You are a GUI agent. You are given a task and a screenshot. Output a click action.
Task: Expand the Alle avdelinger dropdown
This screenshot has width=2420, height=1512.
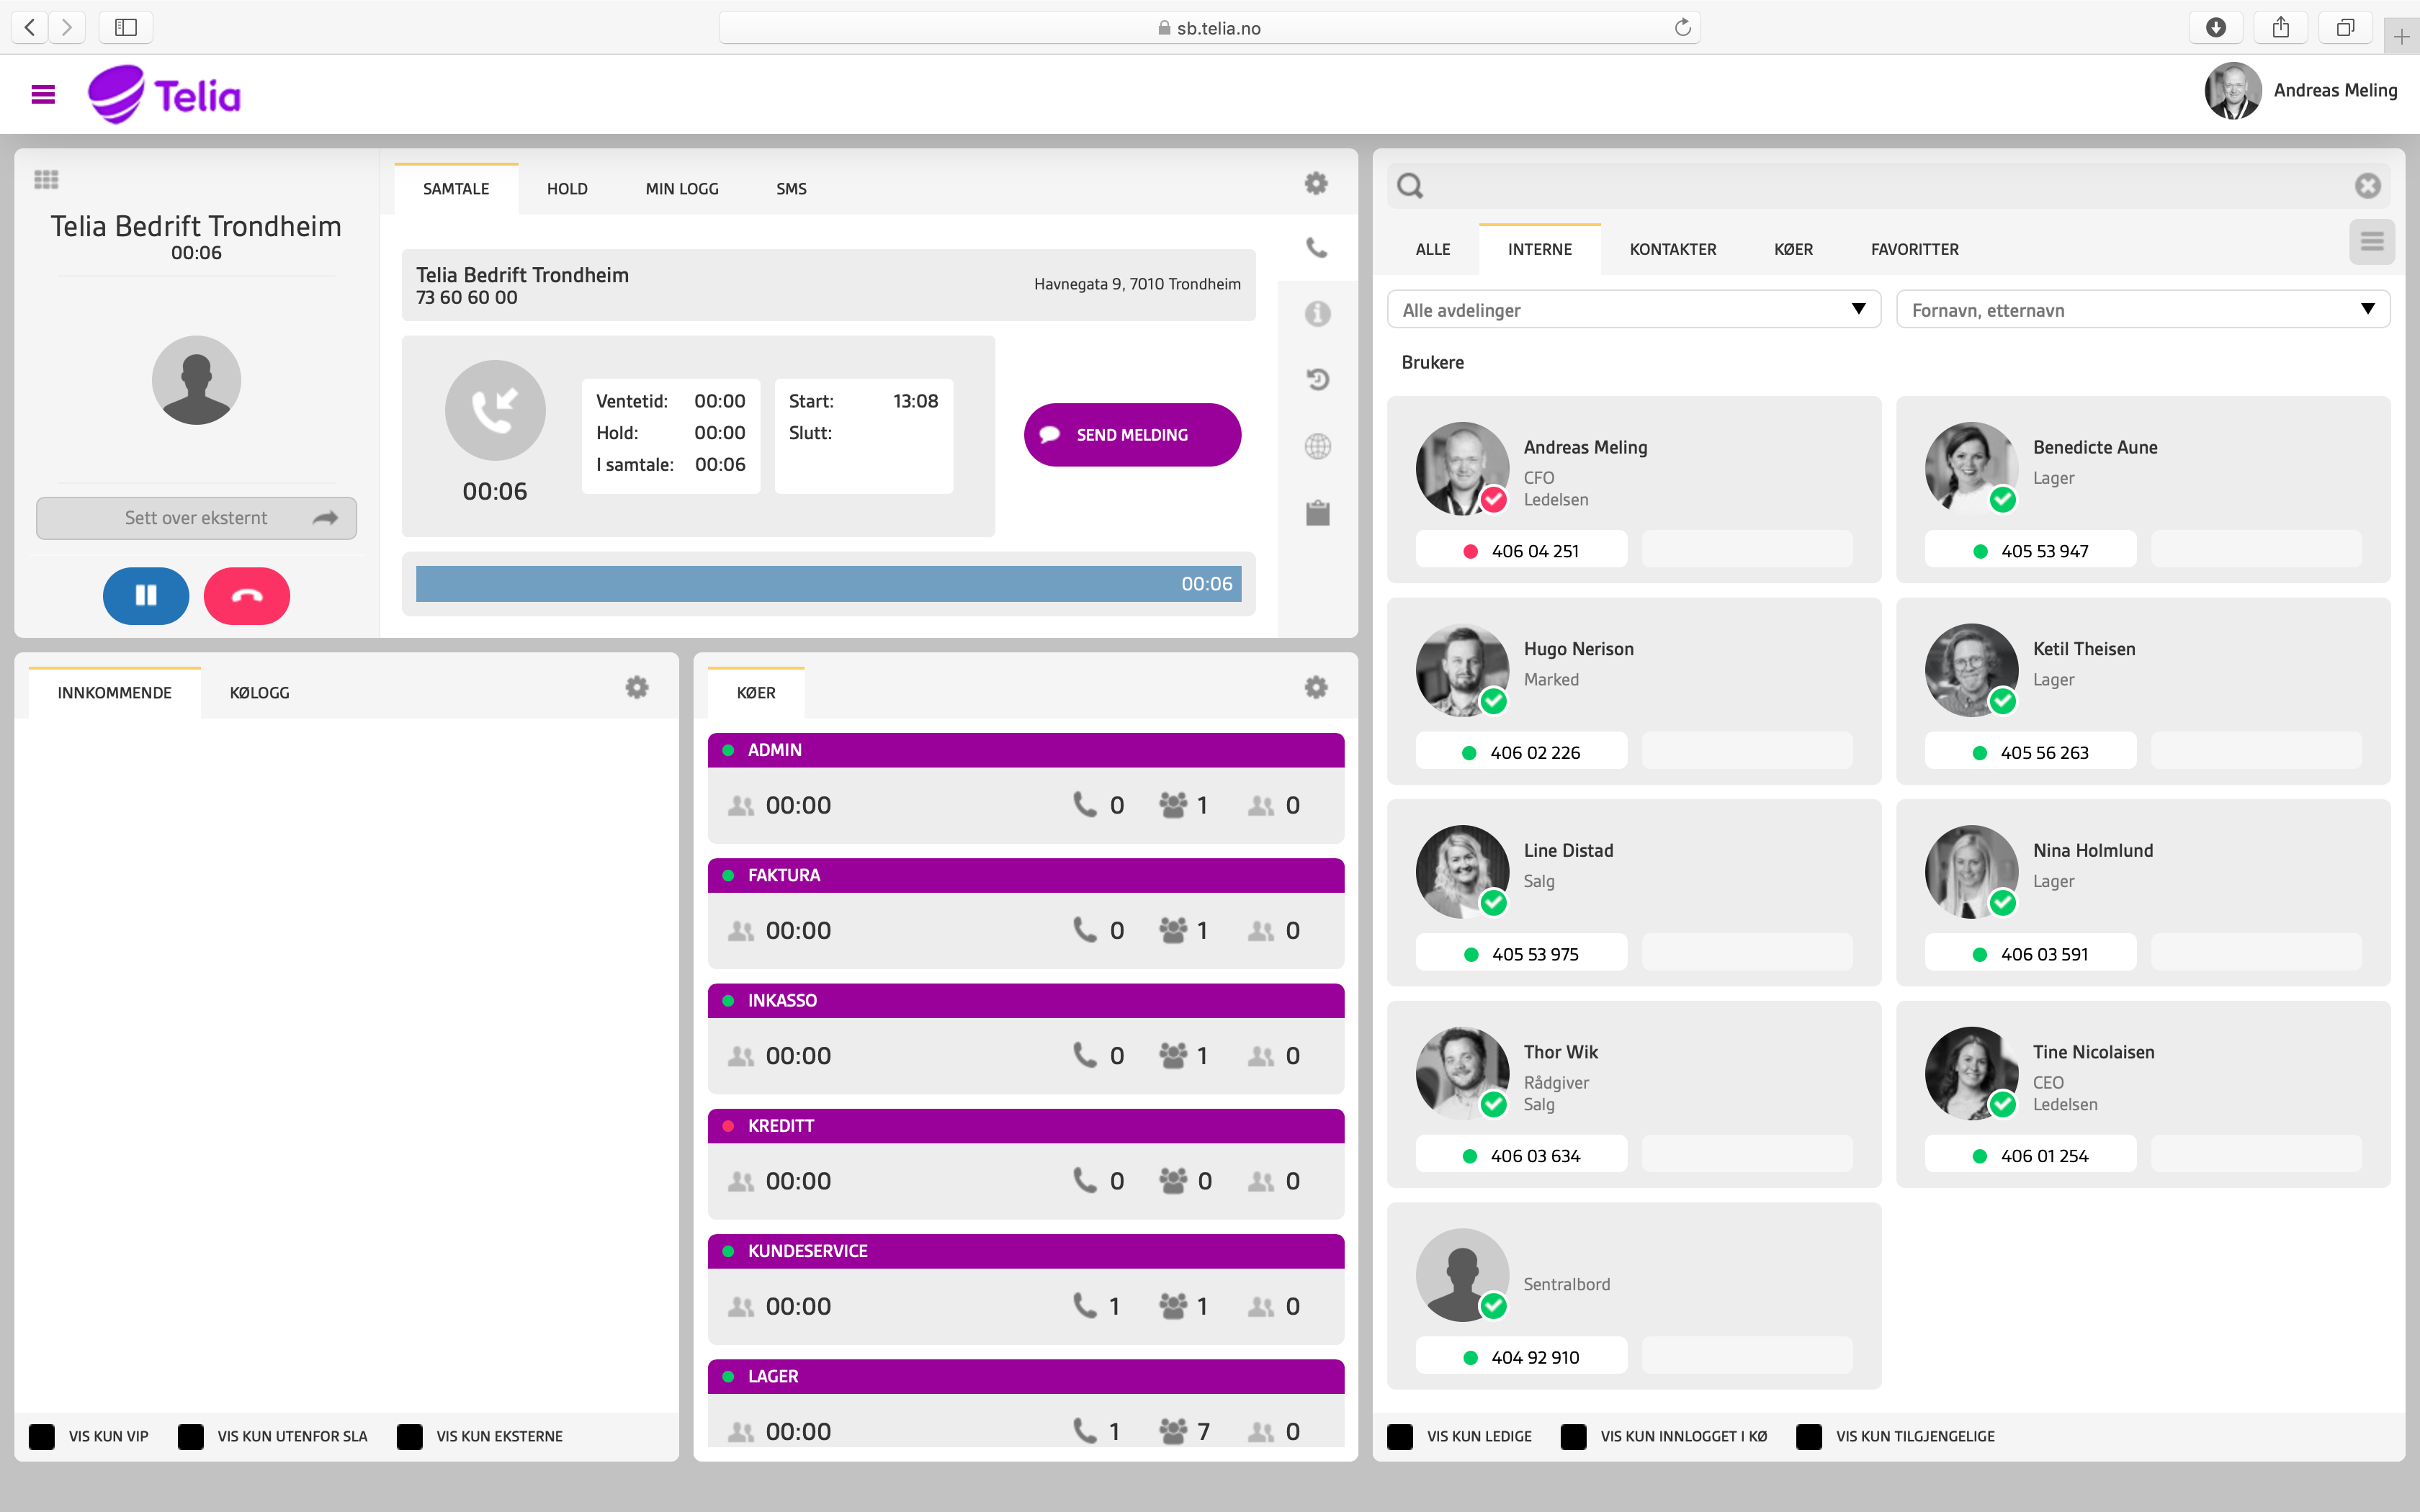point(1633,310)
